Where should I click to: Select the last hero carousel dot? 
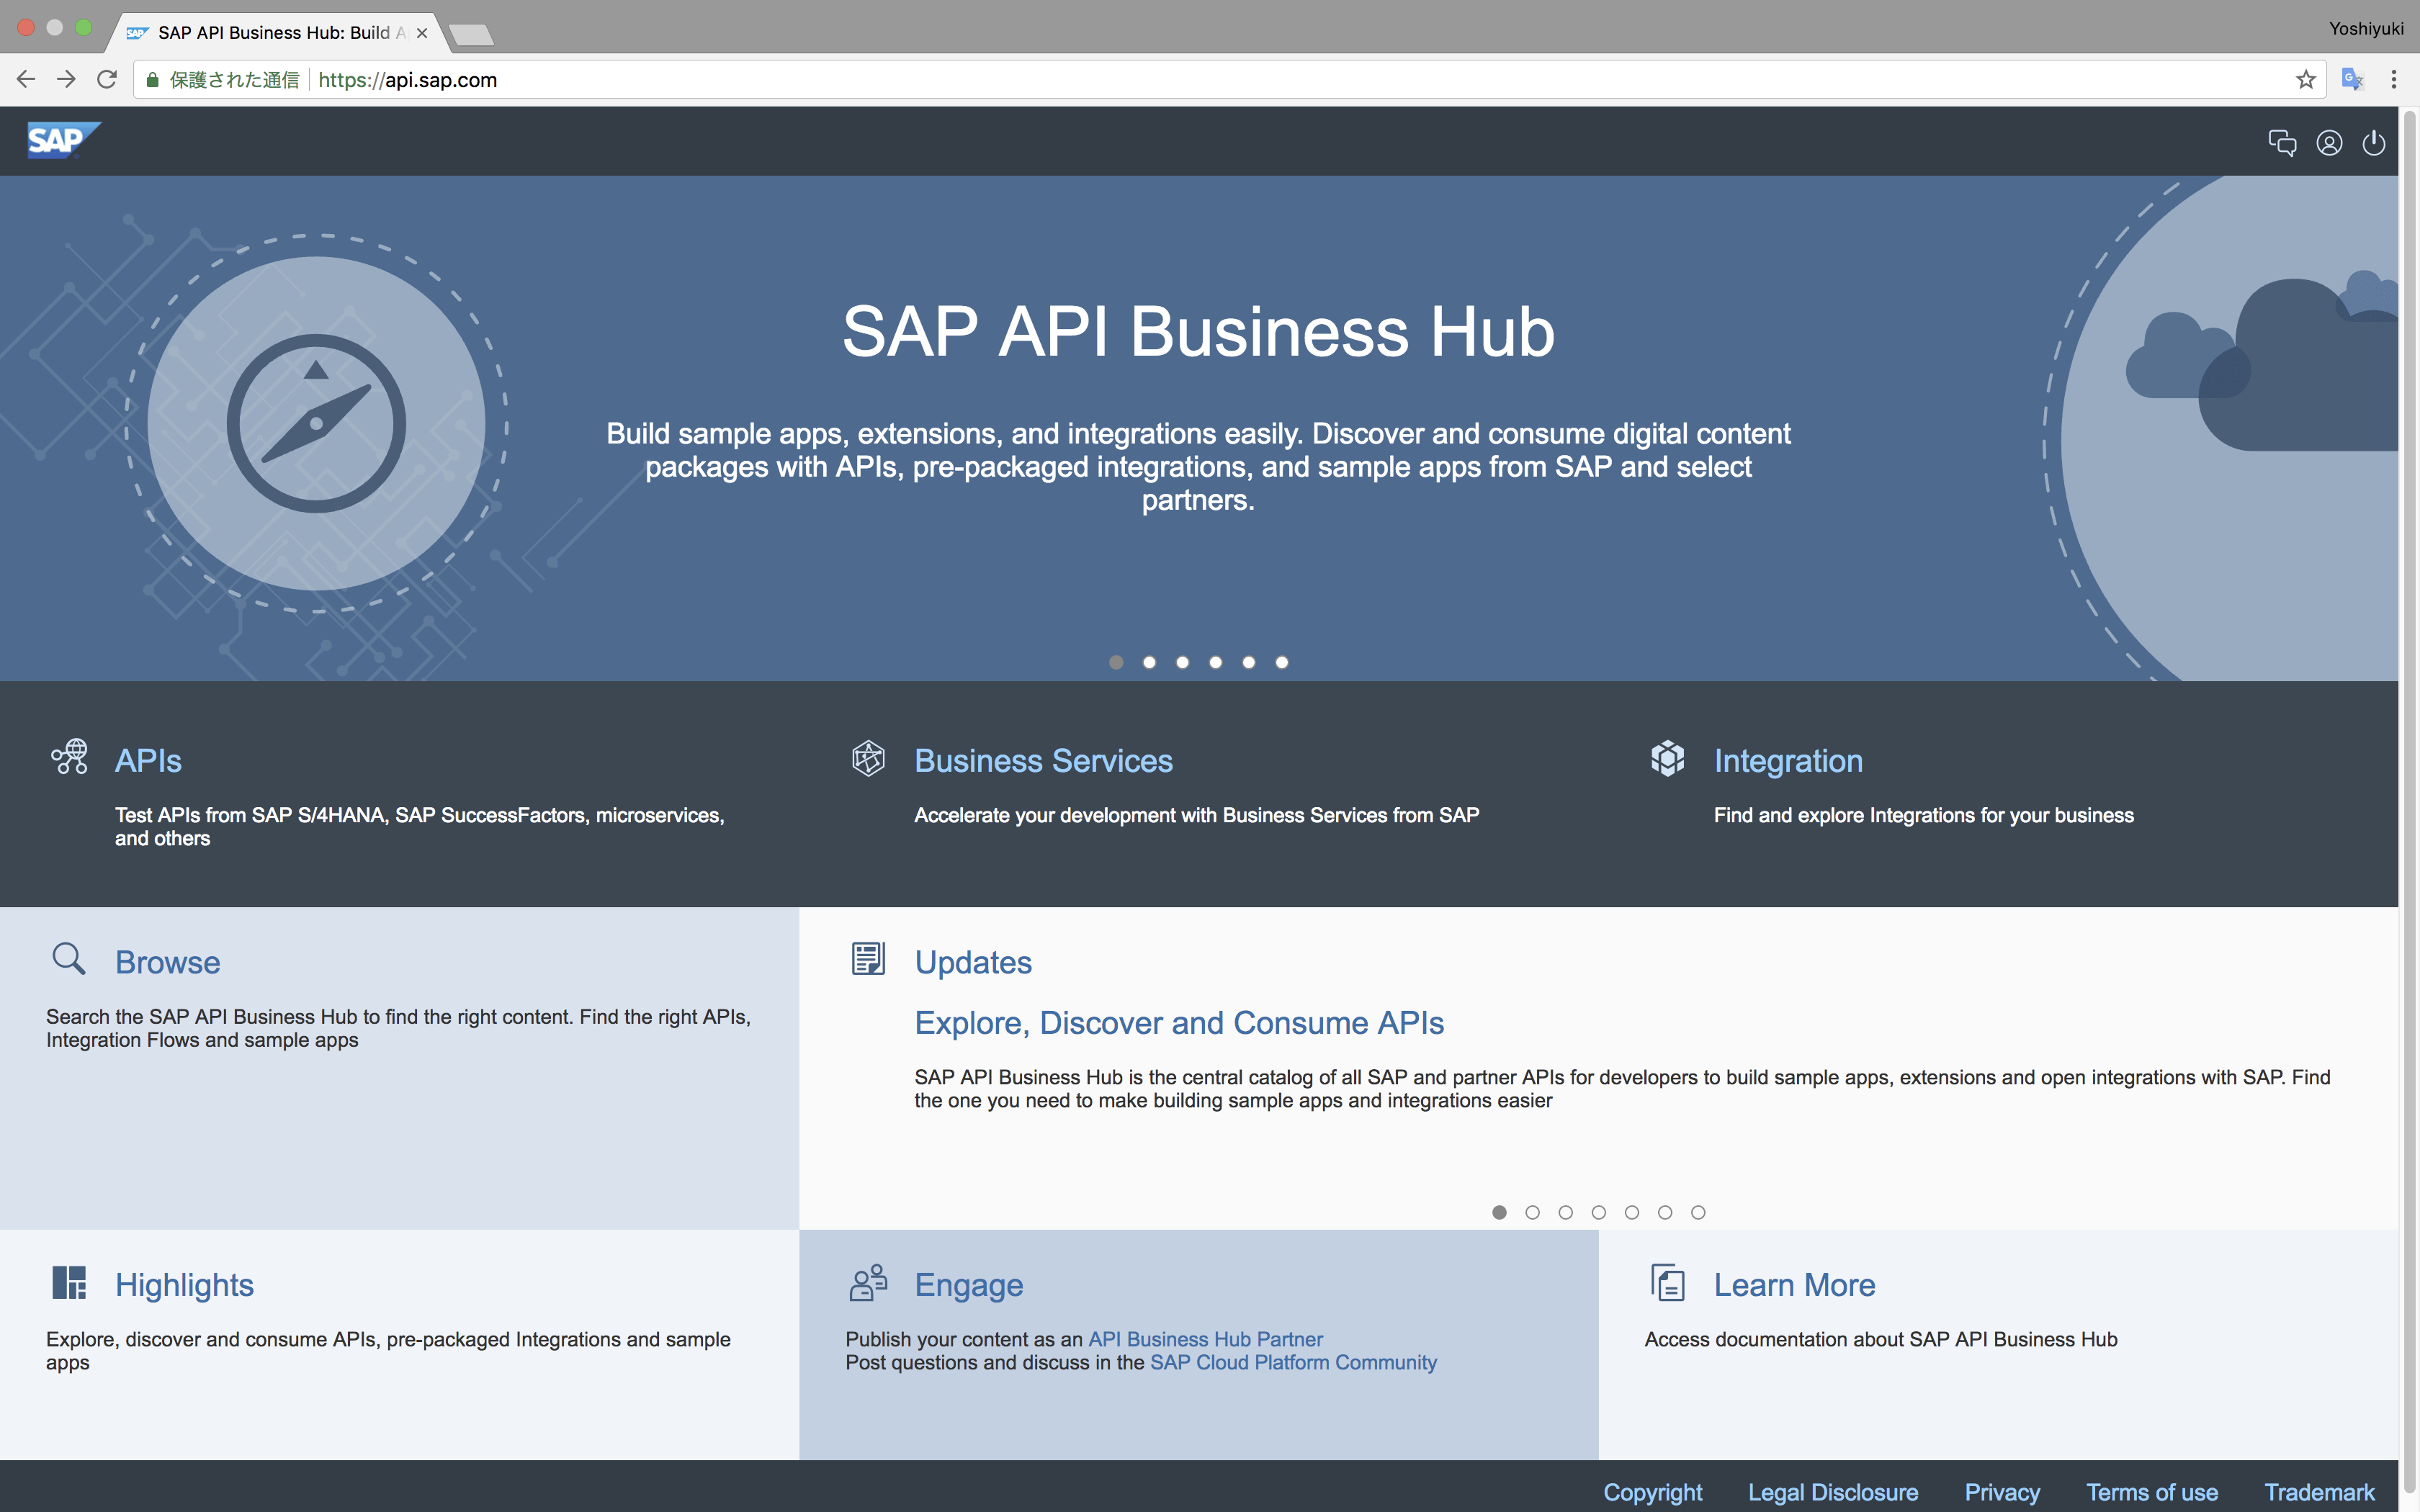click(x=1282, y=662)
